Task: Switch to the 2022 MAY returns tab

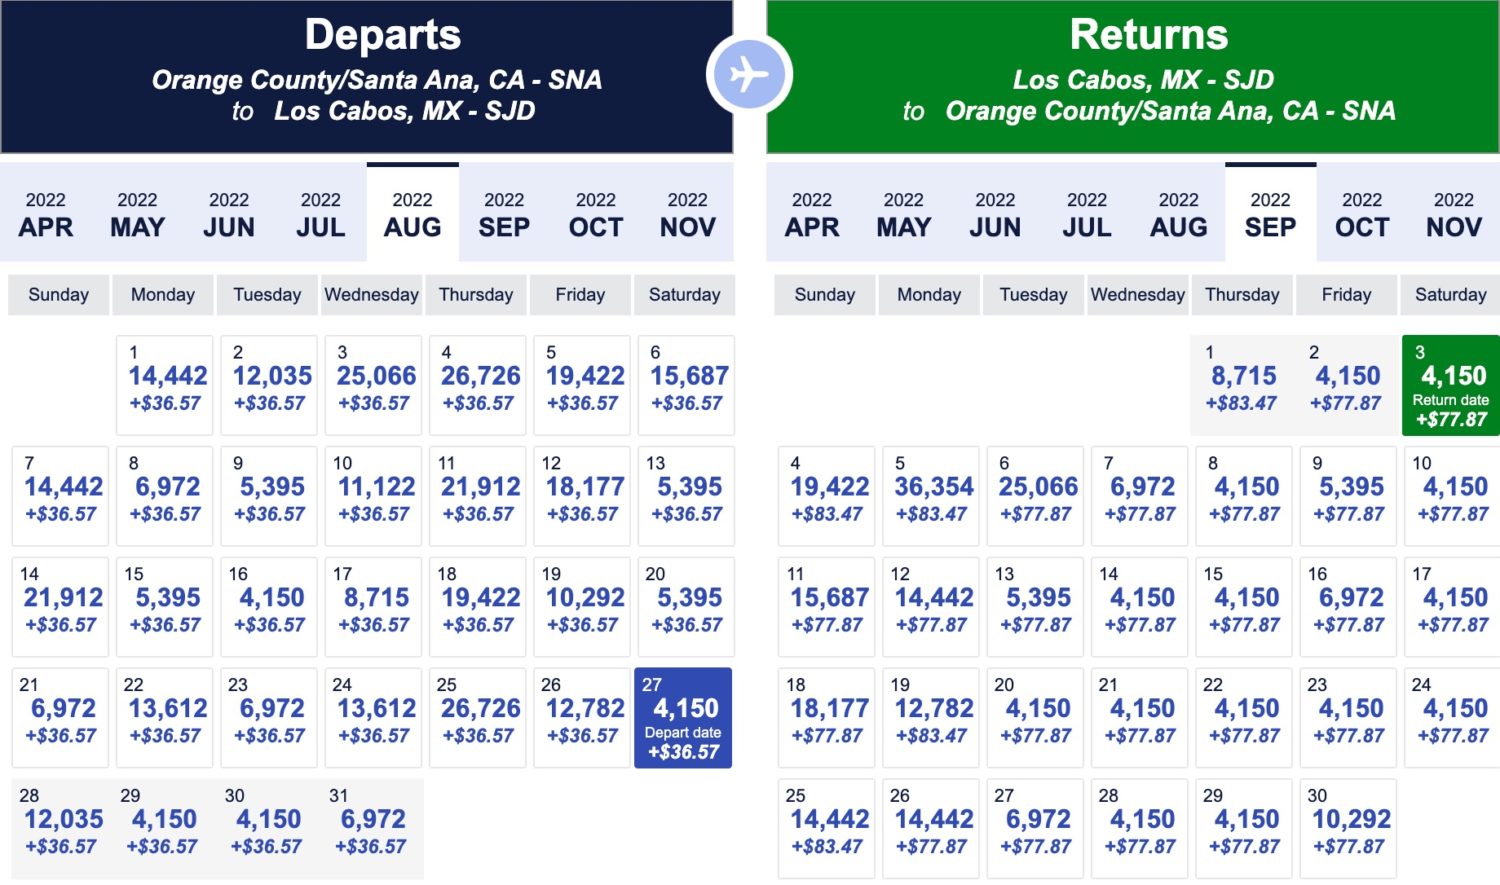Action: [902, 213]
